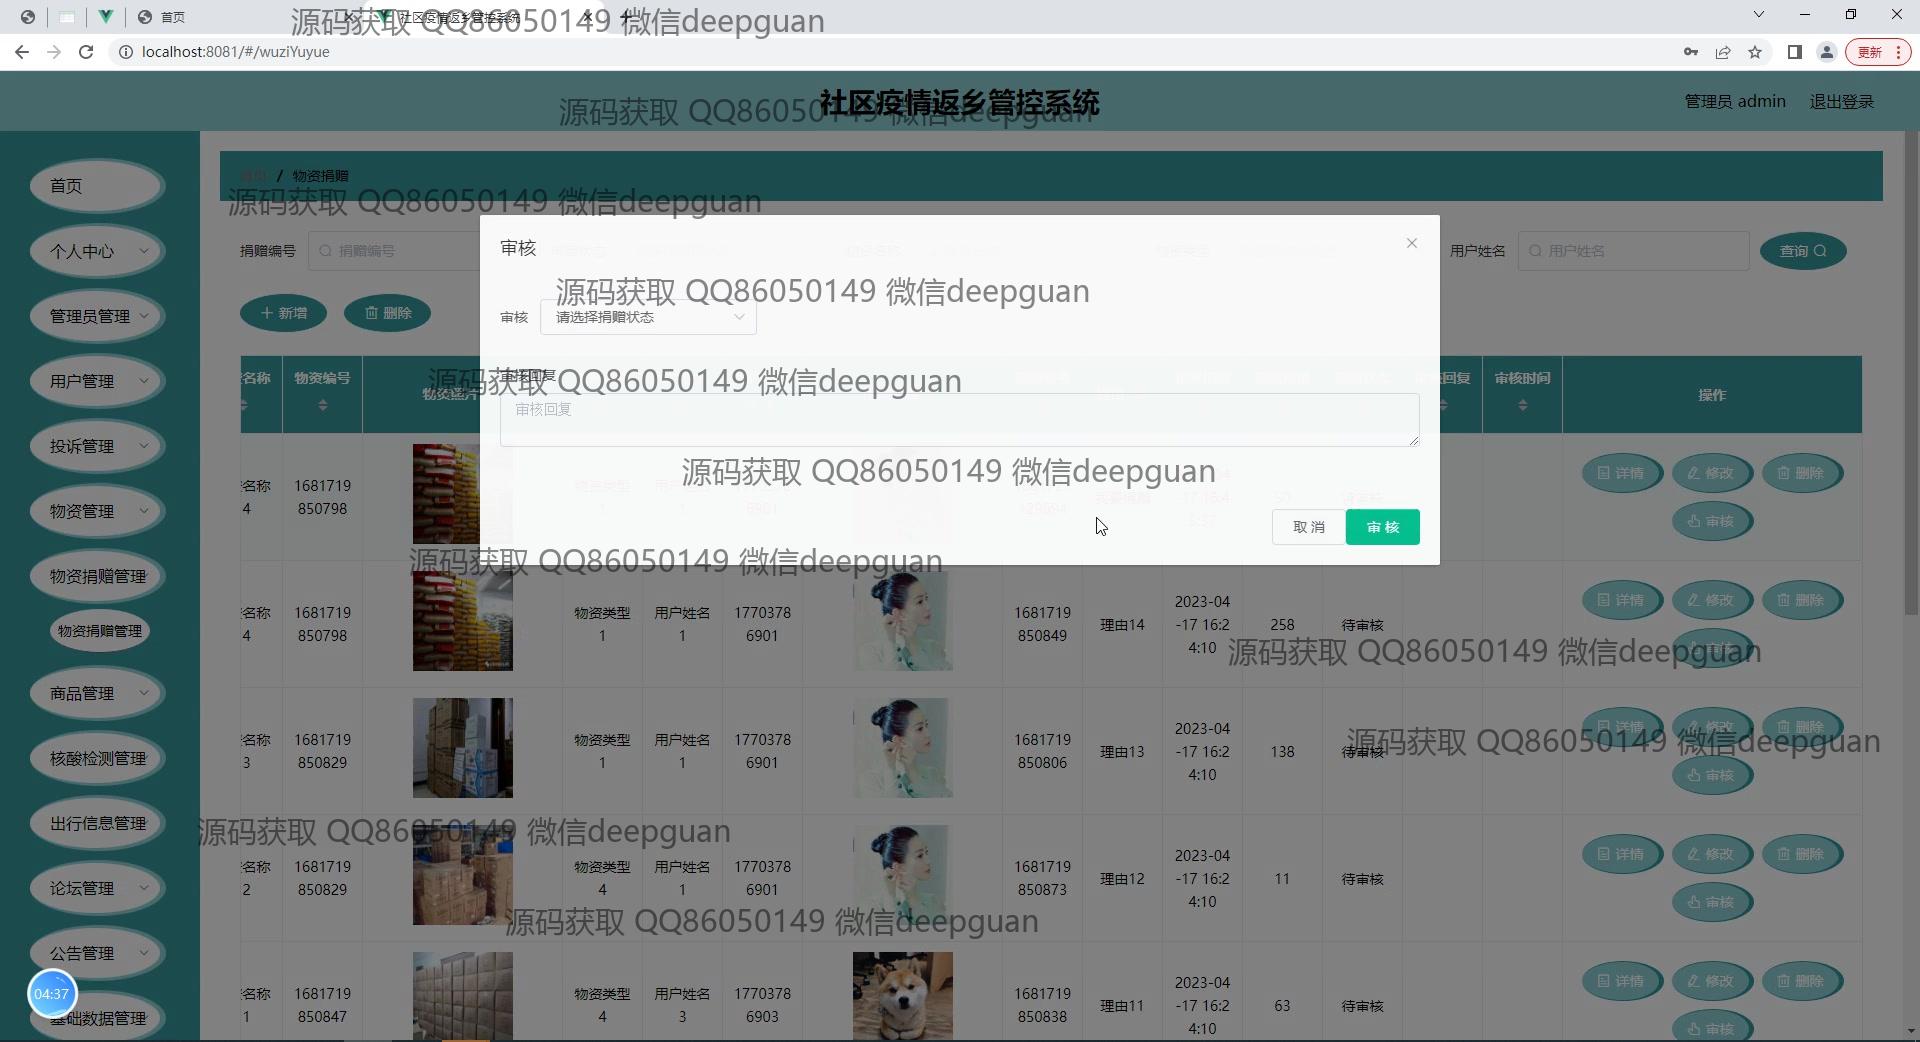The width and height of the screenshot is (1920, 1042).
Task: Expand 管理员管理 sidebar menu
Action: coord(97,316)
